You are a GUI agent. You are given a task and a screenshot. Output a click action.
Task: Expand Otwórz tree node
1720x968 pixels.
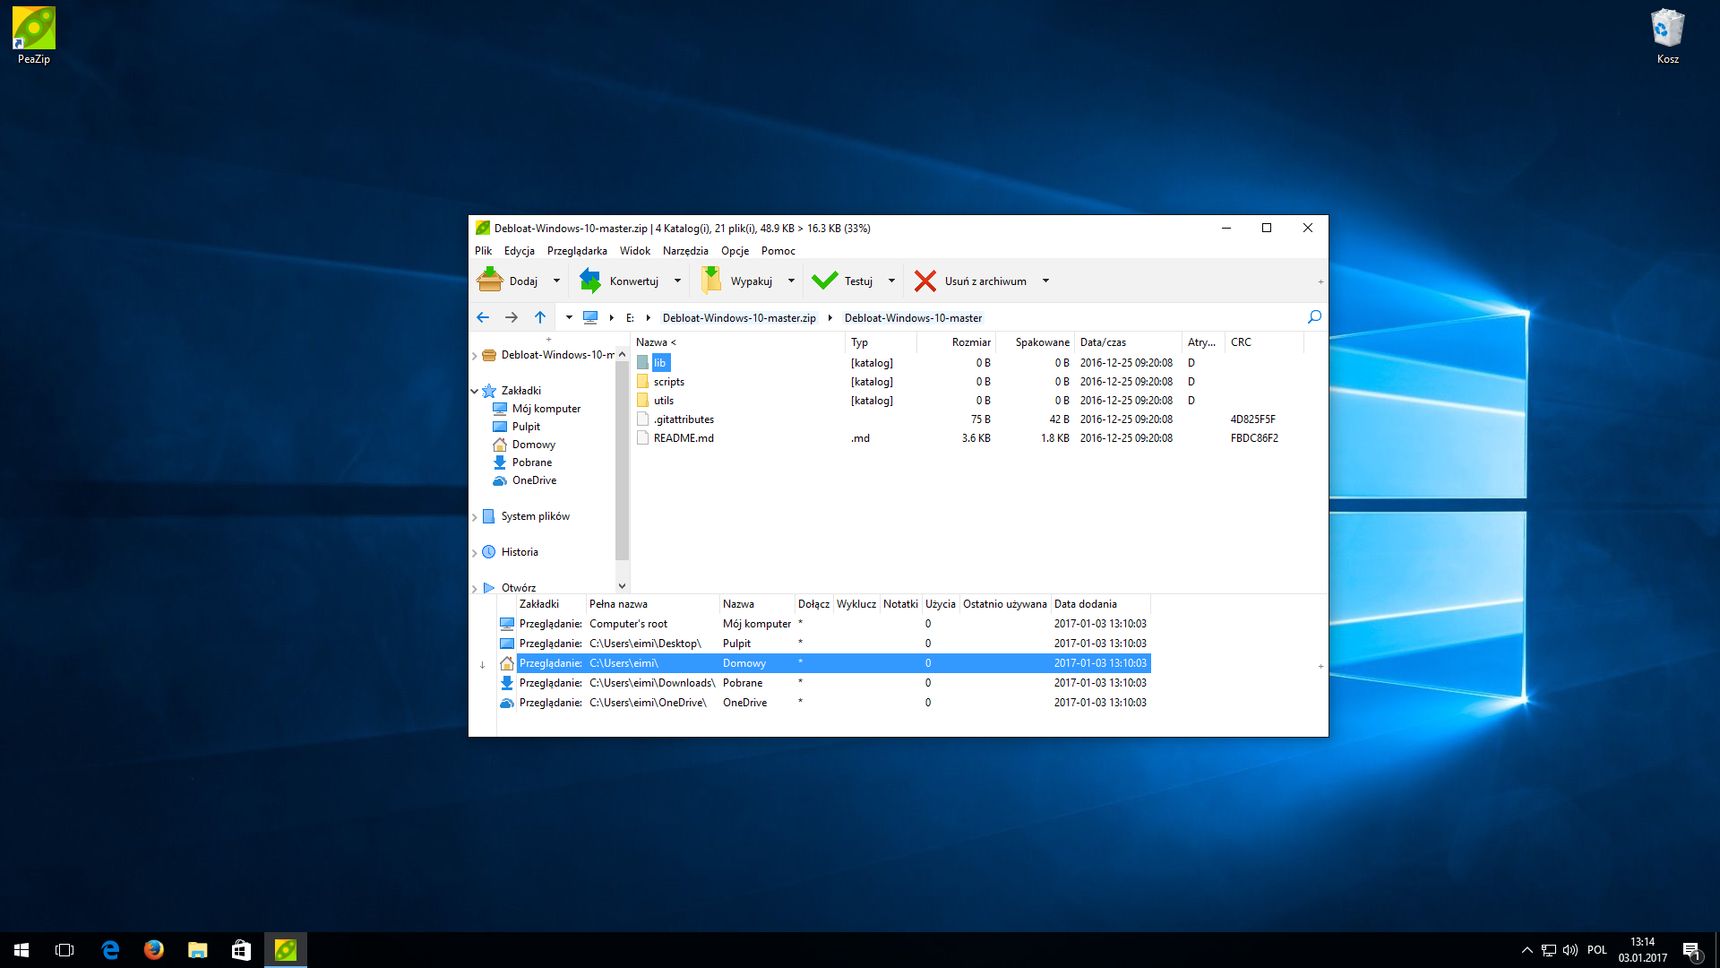click(x=474, y=588)
